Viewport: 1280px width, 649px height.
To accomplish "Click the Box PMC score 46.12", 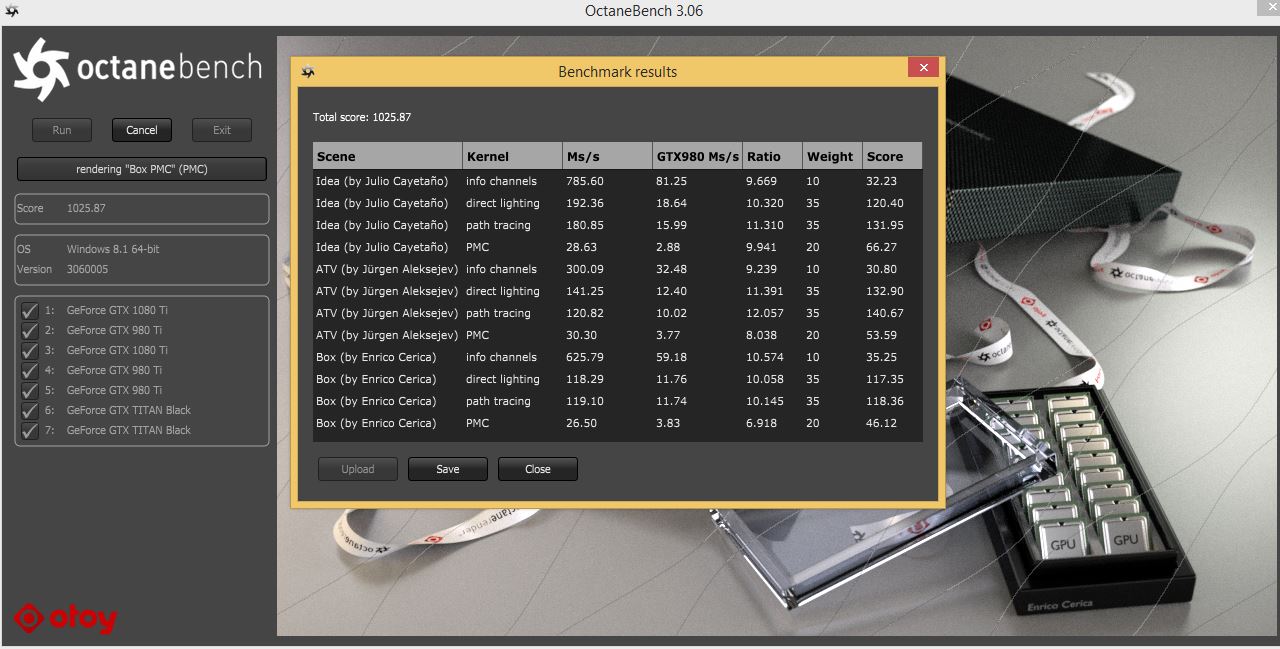I will click(x=882, y=423).
